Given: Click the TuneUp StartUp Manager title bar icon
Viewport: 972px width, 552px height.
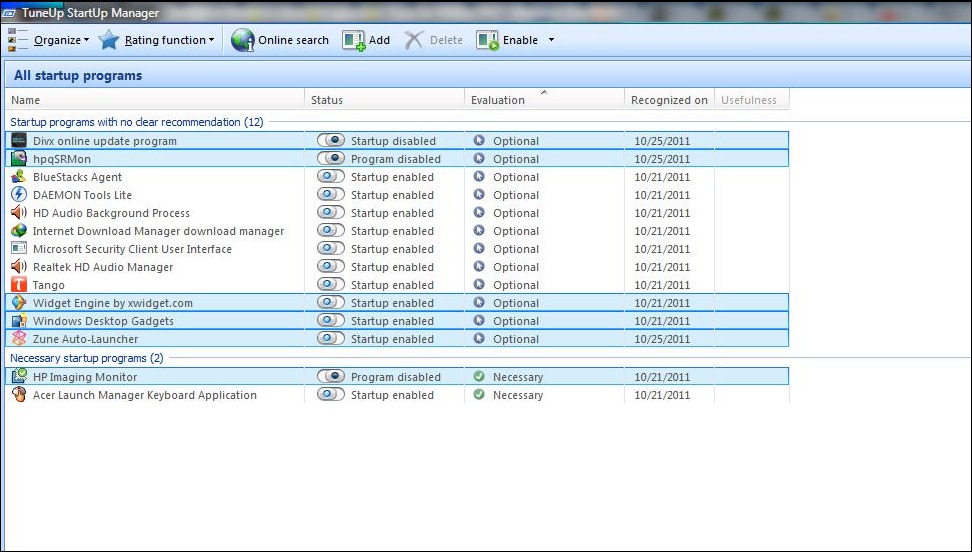Looking at the screenshot, I should coord(9,13).
